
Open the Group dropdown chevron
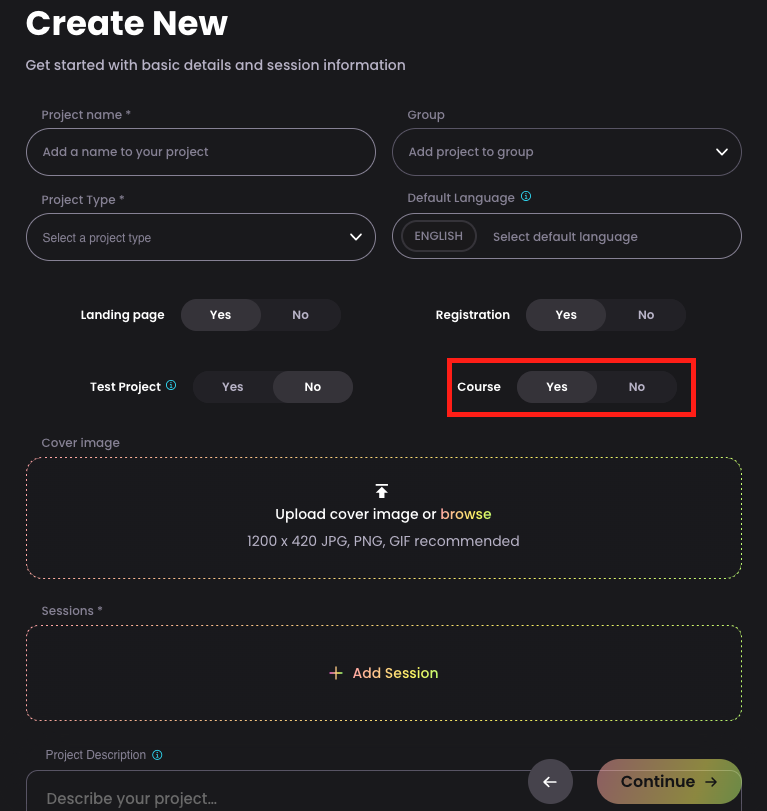click(x=721, y=152)
